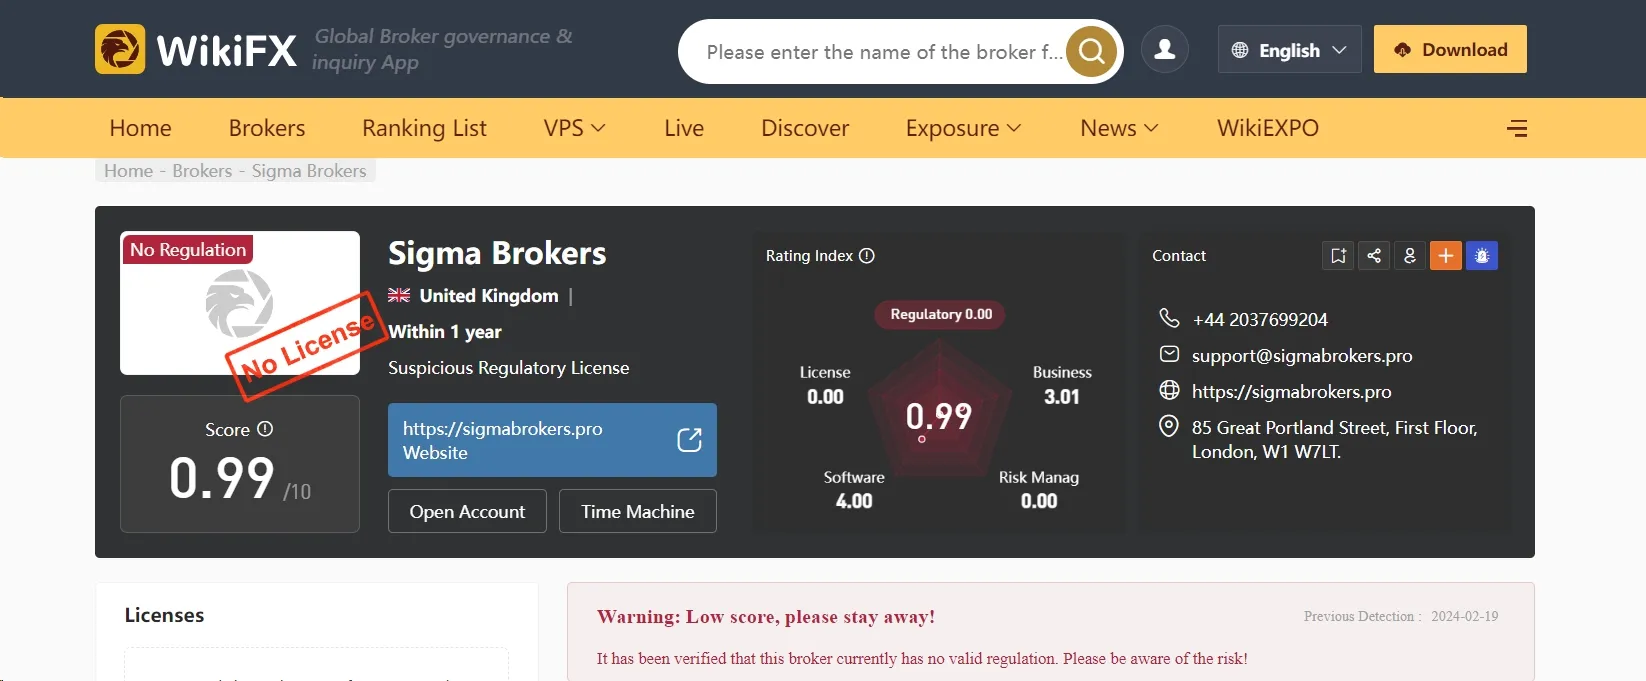Expand the News menu
The image size is (1646, 681).
tap(1119, 128)
